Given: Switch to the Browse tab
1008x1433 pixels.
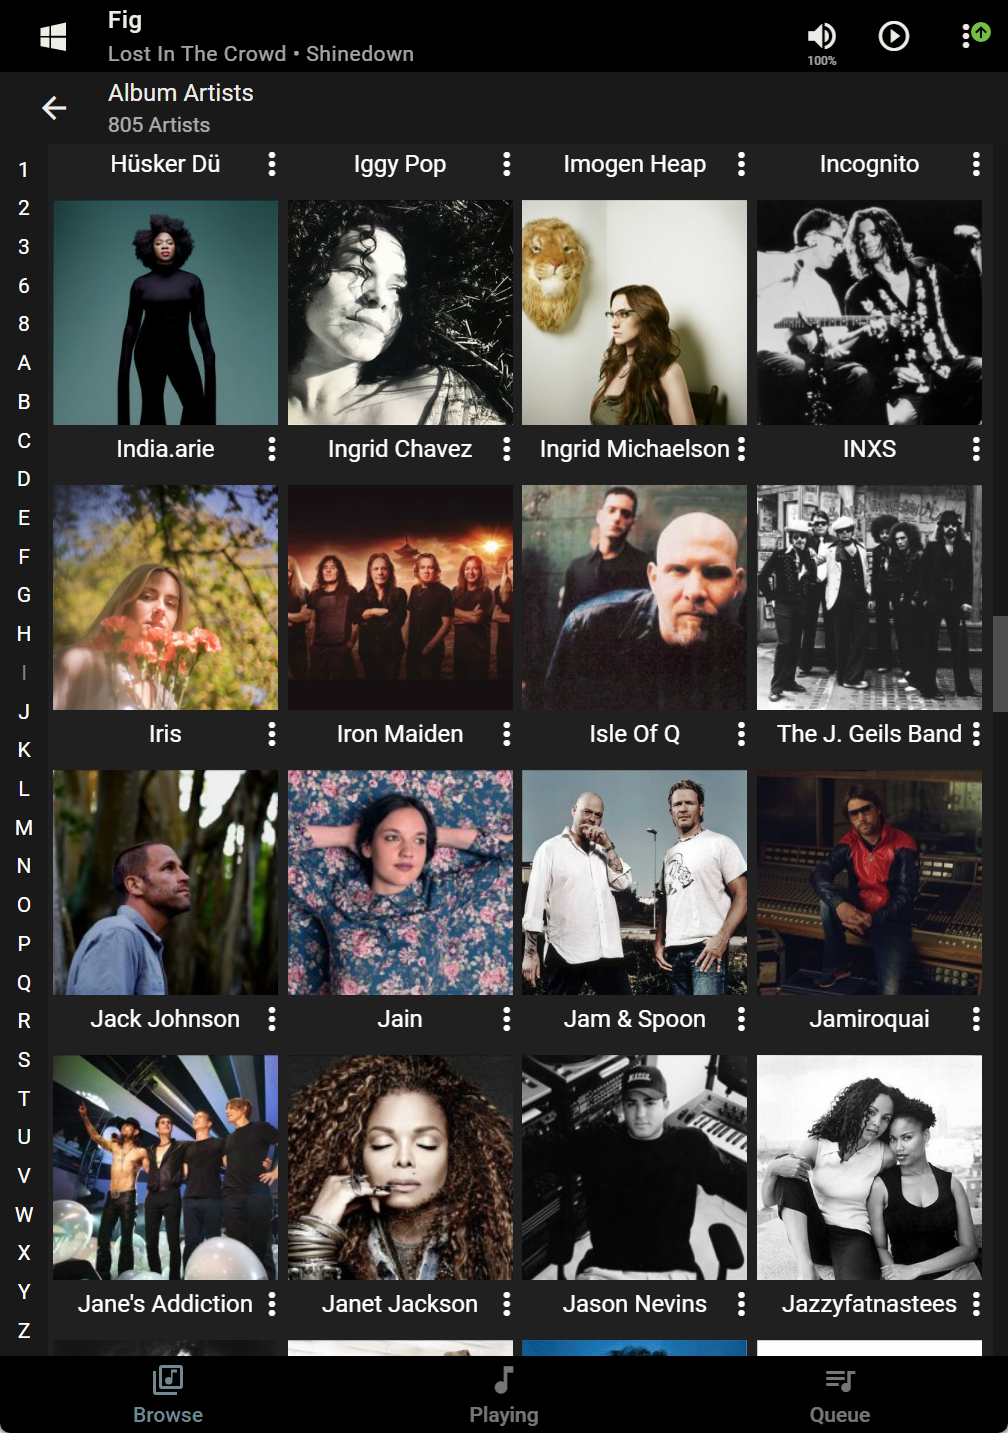Looking at the screenshot, I should (x=168, y=1395).
